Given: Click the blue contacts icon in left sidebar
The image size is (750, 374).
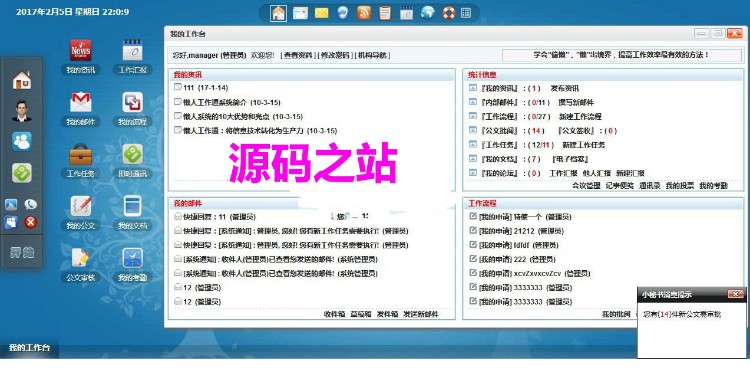Looking at the screenshot, I should point(22,142).
